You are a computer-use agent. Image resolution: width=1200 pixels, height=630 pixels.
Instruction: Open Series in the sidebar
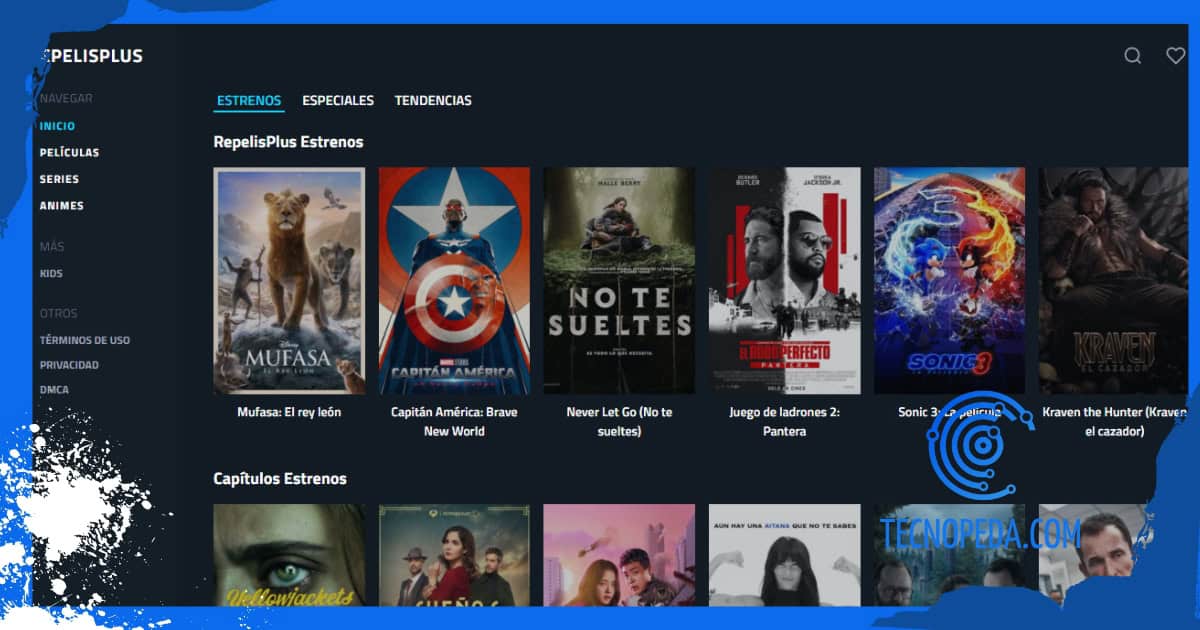tap(59, 179)
